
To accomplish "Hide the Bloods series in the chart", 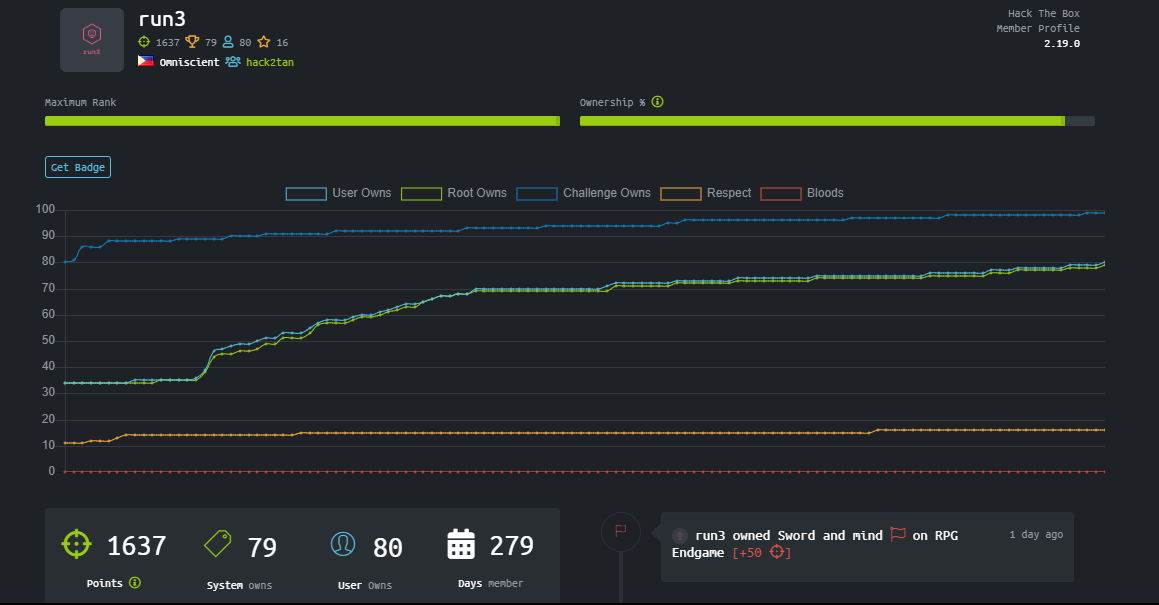I will (802, 193).
